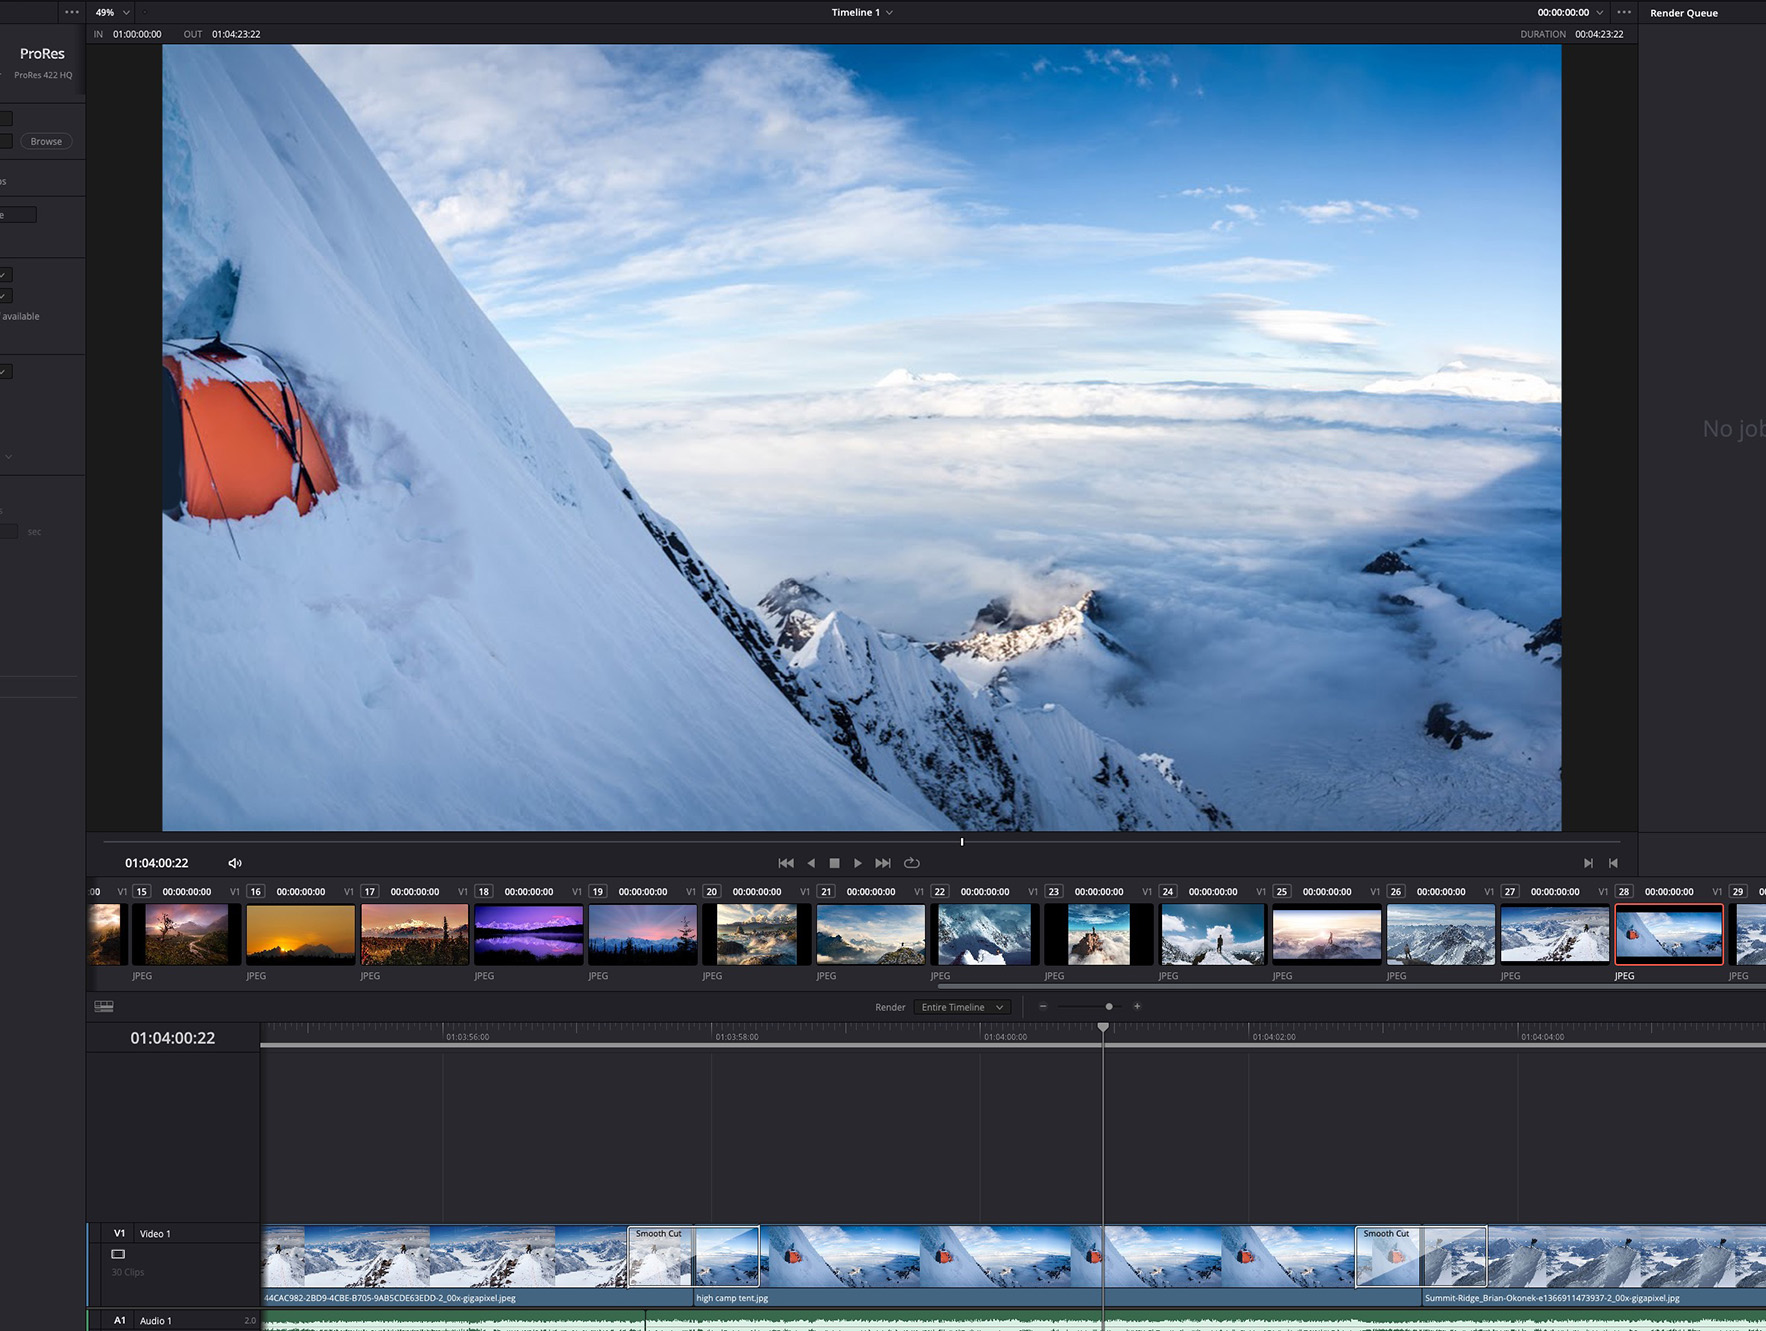Click the second Smooth Cut transition
Viewport: 1766px width, 1331px height.
[1421, 1257]
